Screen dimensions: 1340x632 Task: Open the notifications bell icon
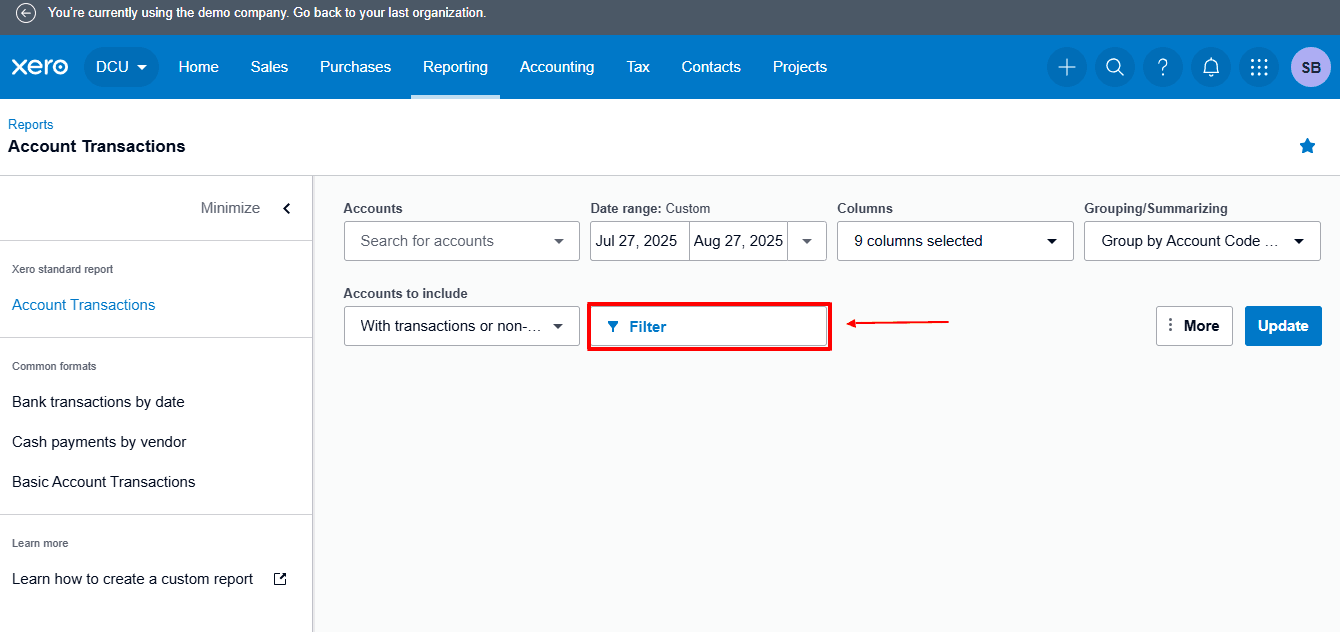(x=1210, y=67)
